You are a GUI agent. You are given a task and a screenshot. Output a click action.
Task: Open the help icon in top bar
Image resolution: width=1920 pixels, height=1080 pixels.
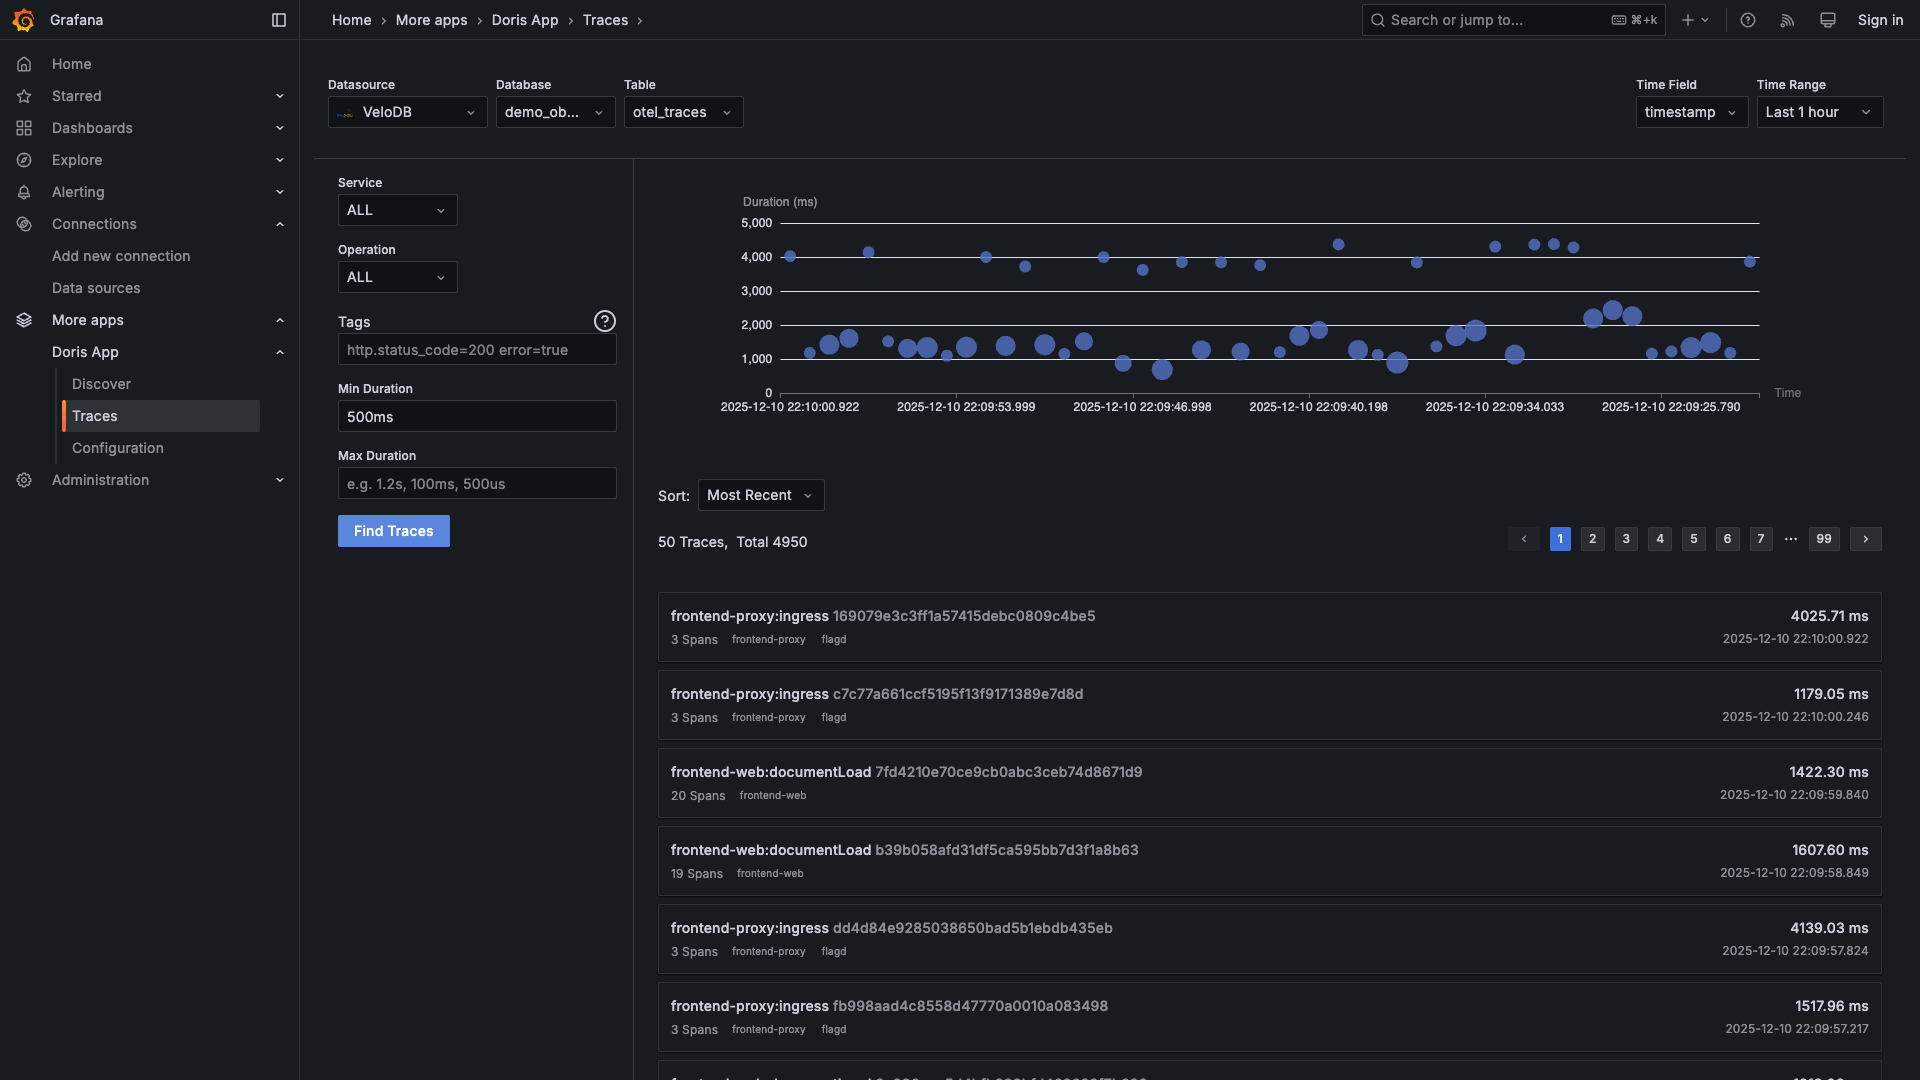tap(1747, 20)
